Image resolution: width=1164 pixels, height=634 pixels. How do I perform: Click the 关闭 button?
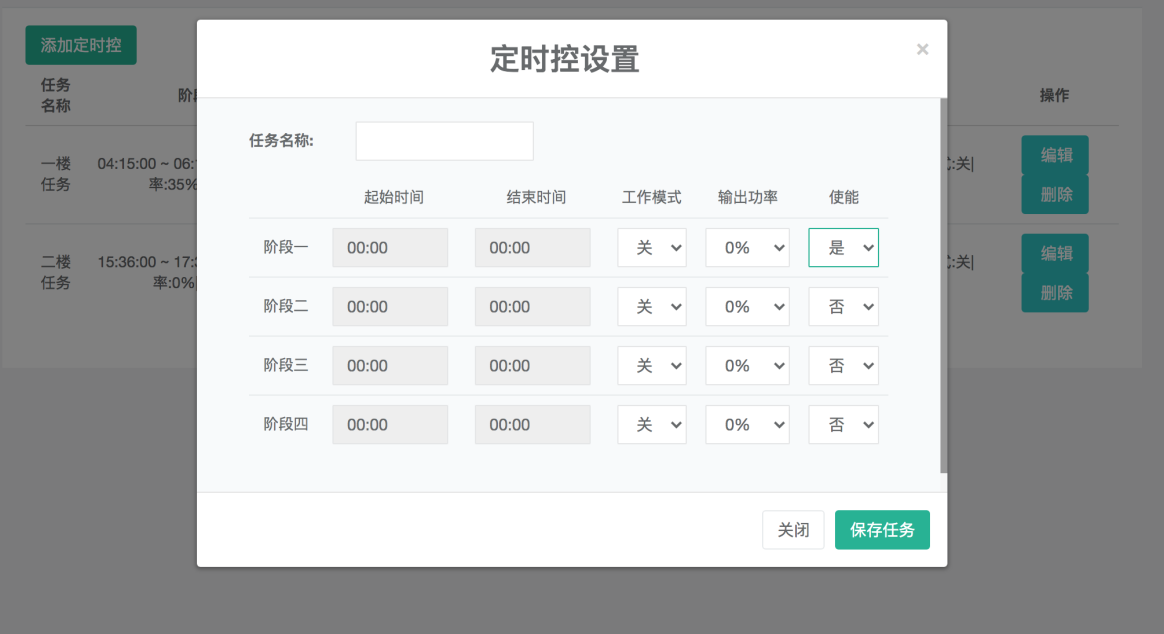click(793, 530)
